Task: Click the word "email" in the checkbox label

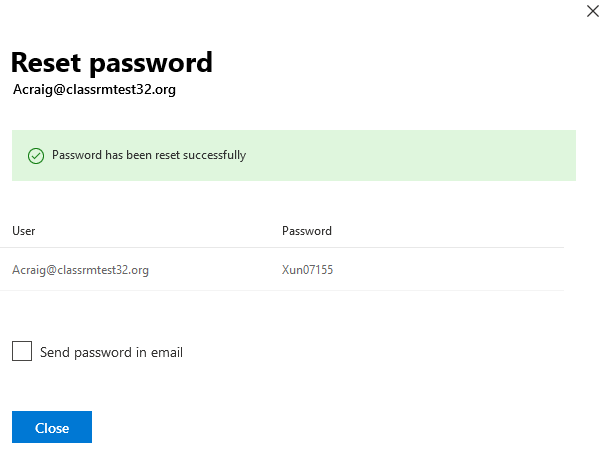Action: [167, 352]
